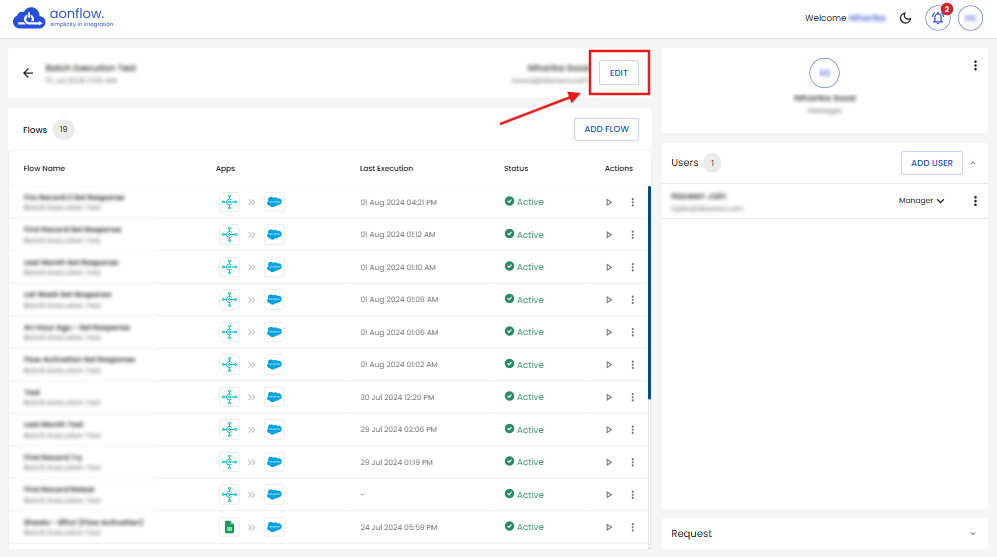Screen dimensions: 997x557
Task: Open actions menu for 01:12 AM flow
Action: [632, 235]
